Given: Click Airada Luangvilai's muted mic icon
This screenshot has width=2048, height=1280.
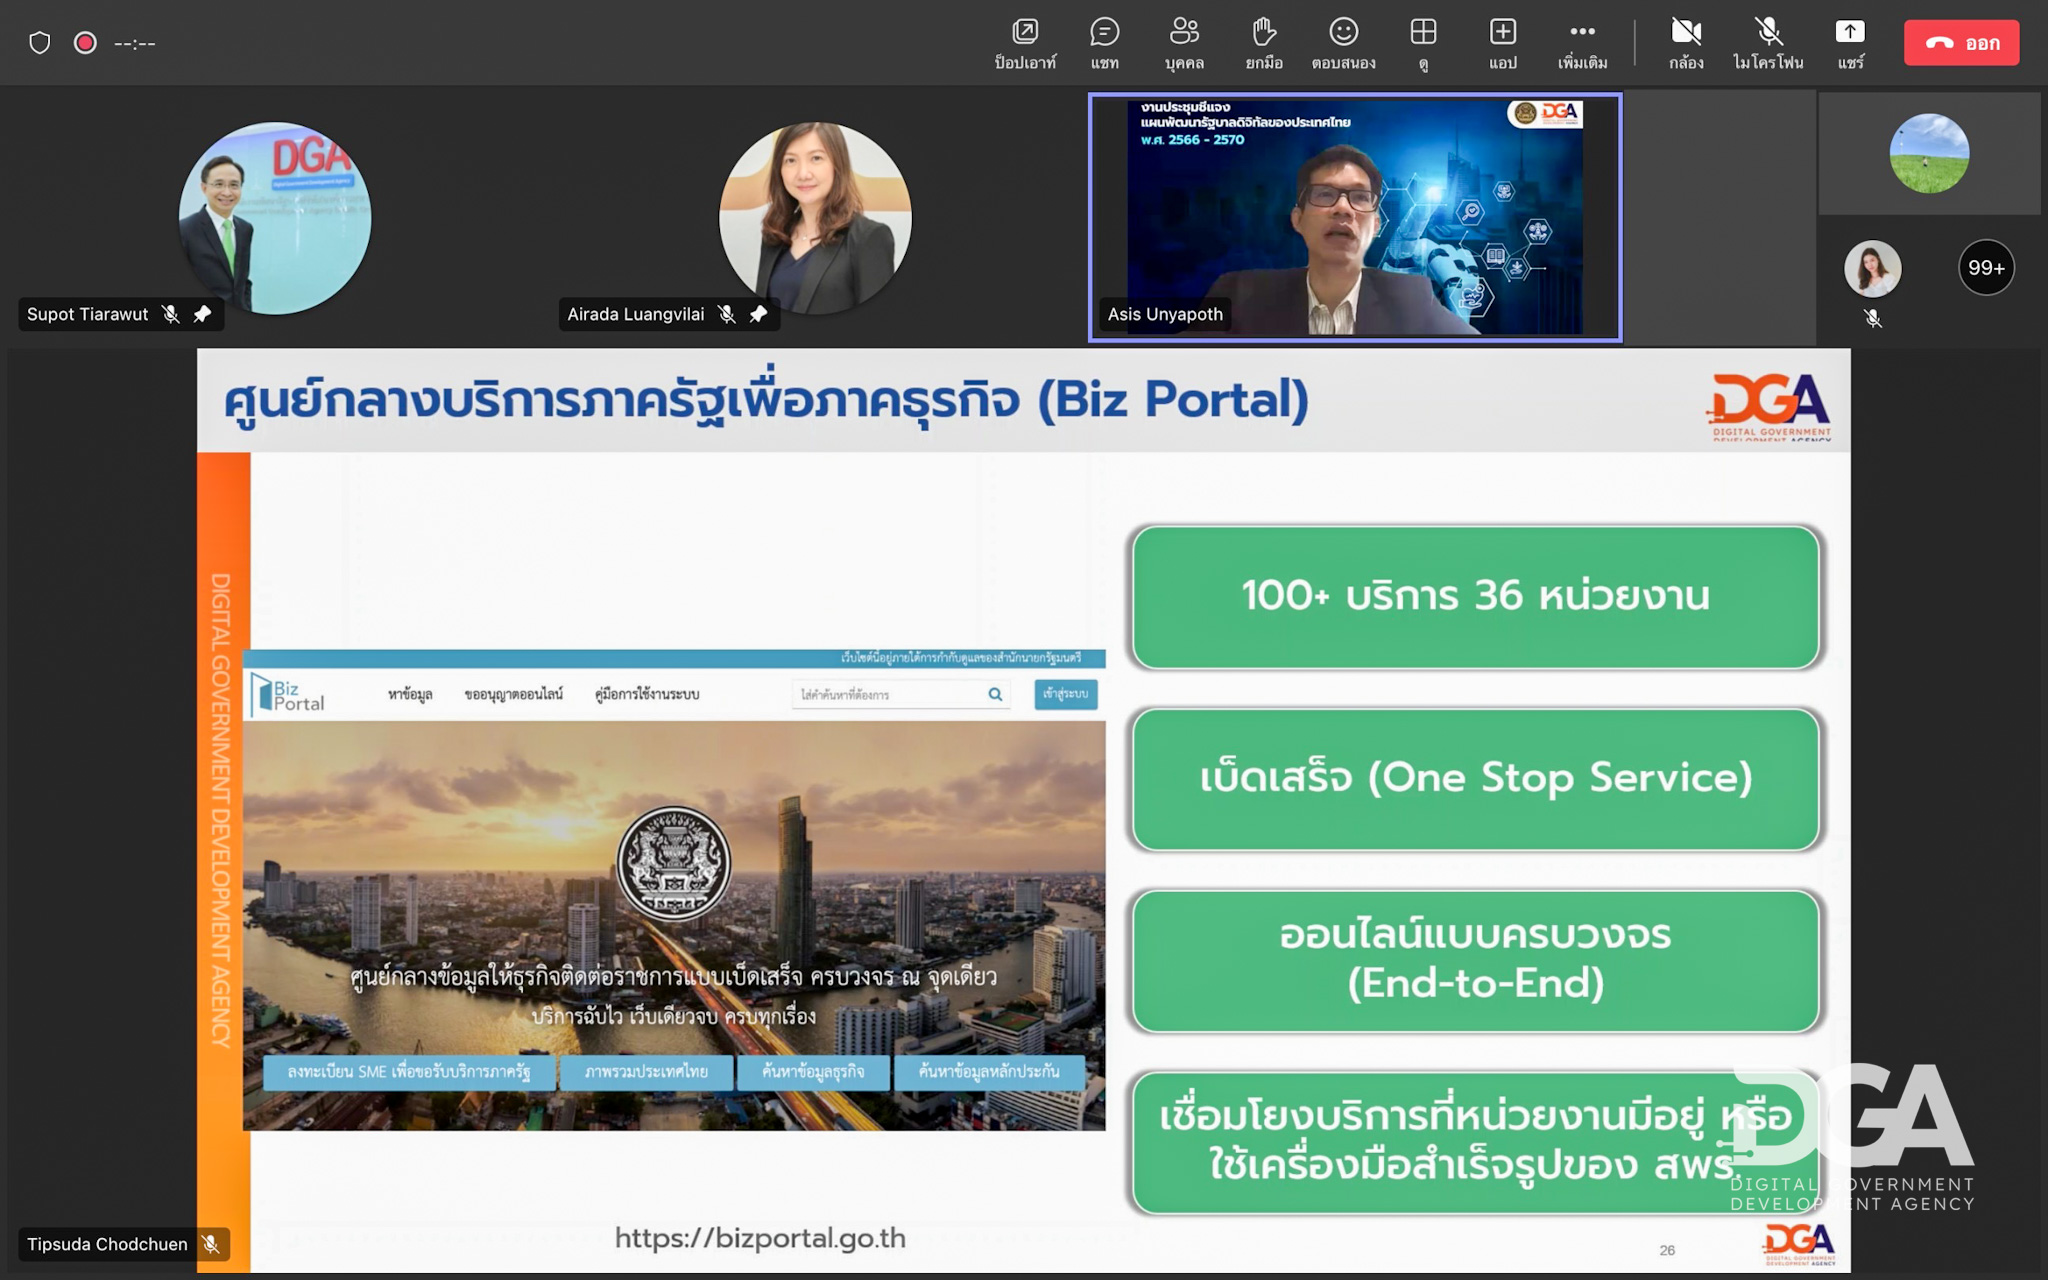Looking at the screenshot, I should [x=727, y=314].
